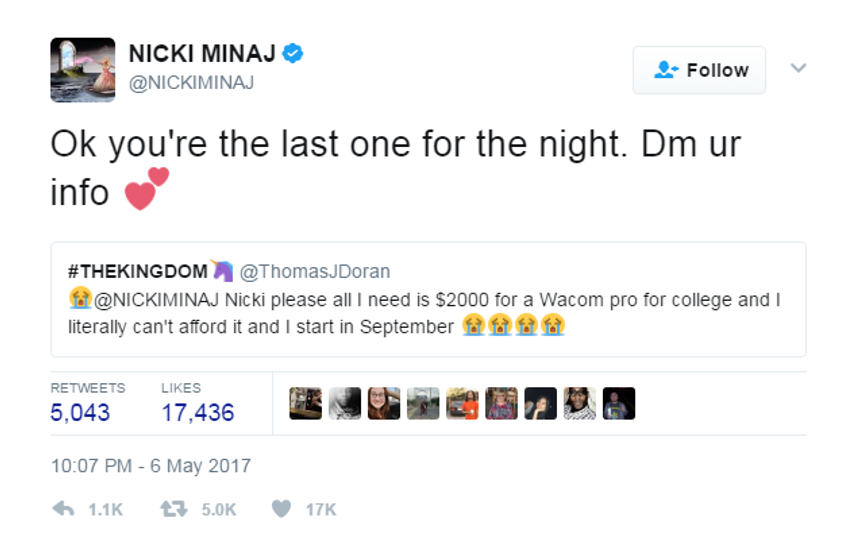Like the tweet with heart icon
Viewport: 850px width, 560px height.
(281, 509)
